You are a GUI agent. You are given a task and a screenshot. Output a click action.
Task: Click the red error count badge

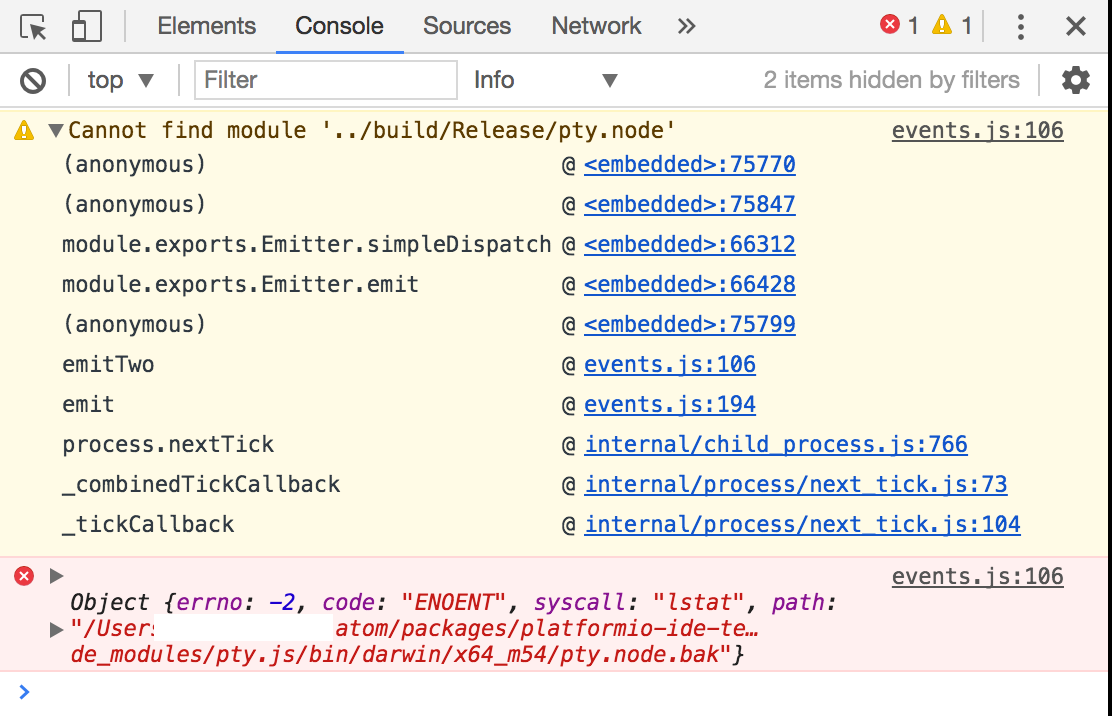point(899,26)
